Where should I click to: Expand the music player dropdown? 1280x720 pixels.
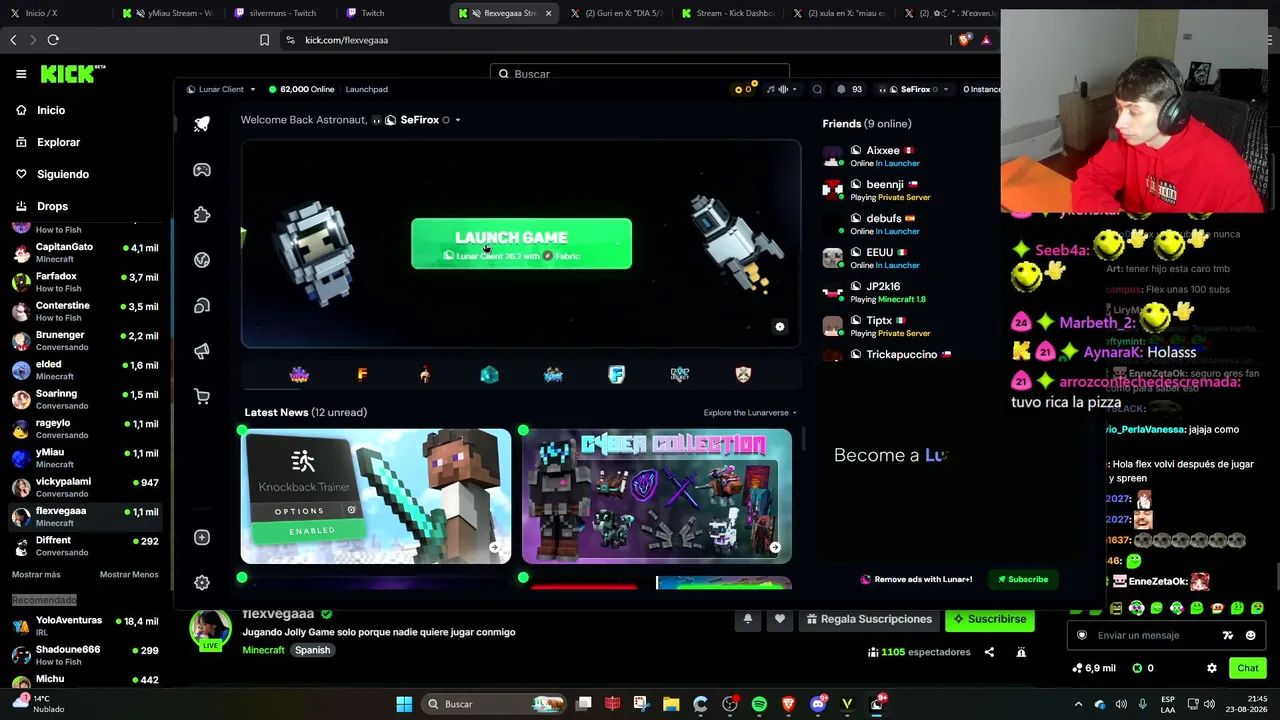(783, 89)
